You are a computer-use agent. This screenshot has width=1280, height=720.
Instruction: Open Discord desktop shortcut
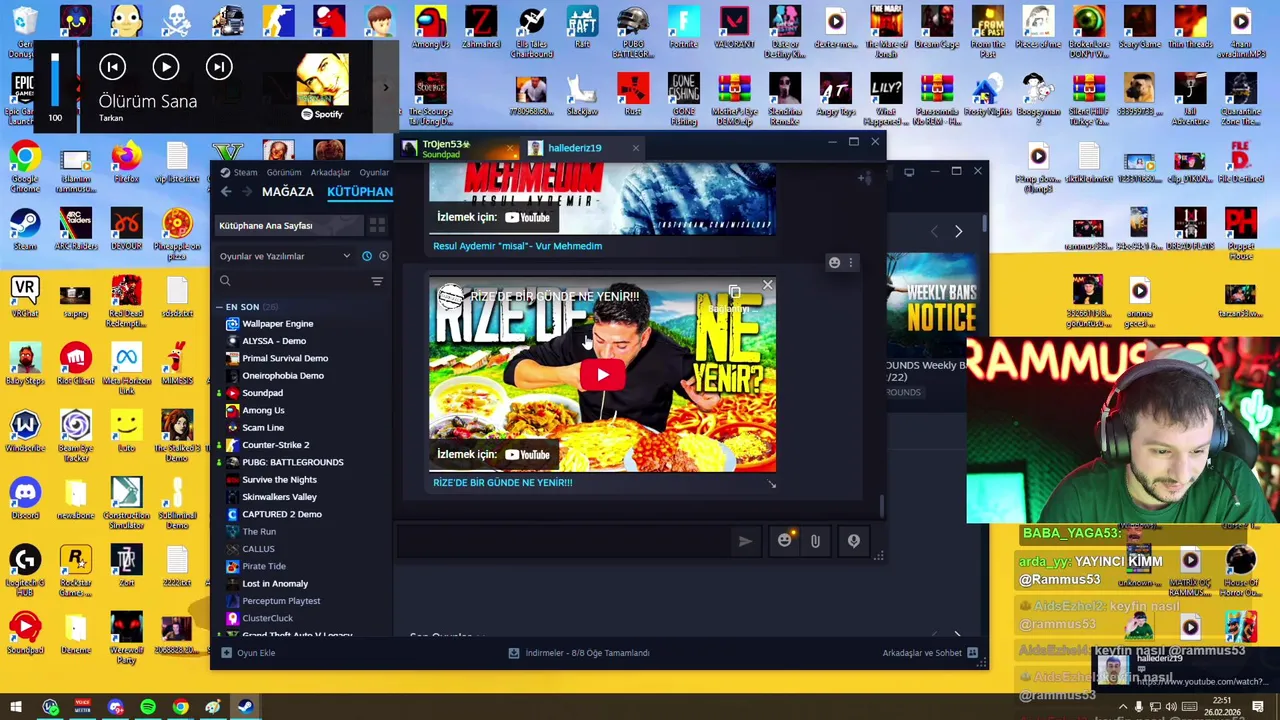click(x=25, y=498)
